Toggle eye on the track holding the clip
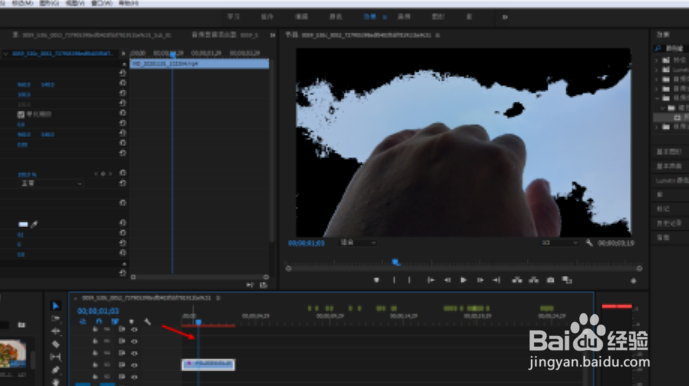The width and height of the screenshot is (689, 386). (x=134, y=364)
